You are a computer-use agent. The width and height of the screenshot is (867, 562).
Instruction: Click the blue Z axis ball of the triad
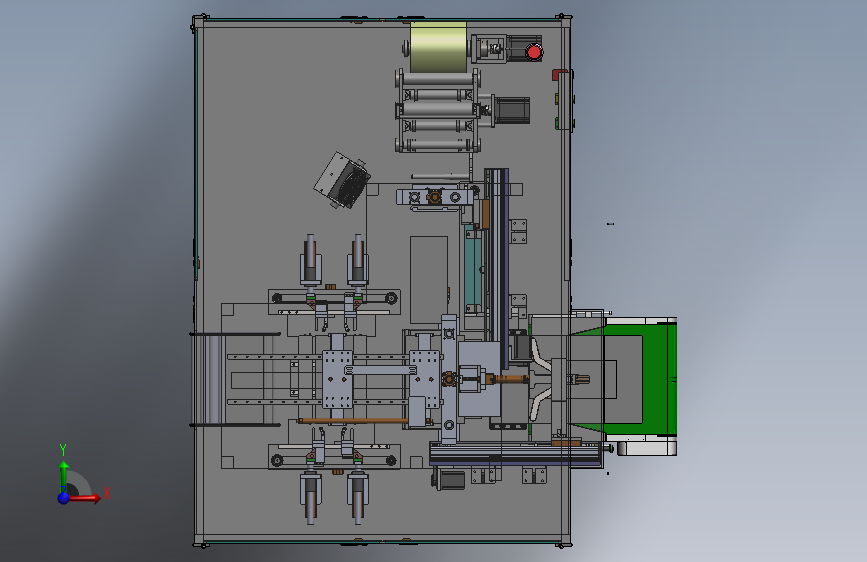(64, 498)
